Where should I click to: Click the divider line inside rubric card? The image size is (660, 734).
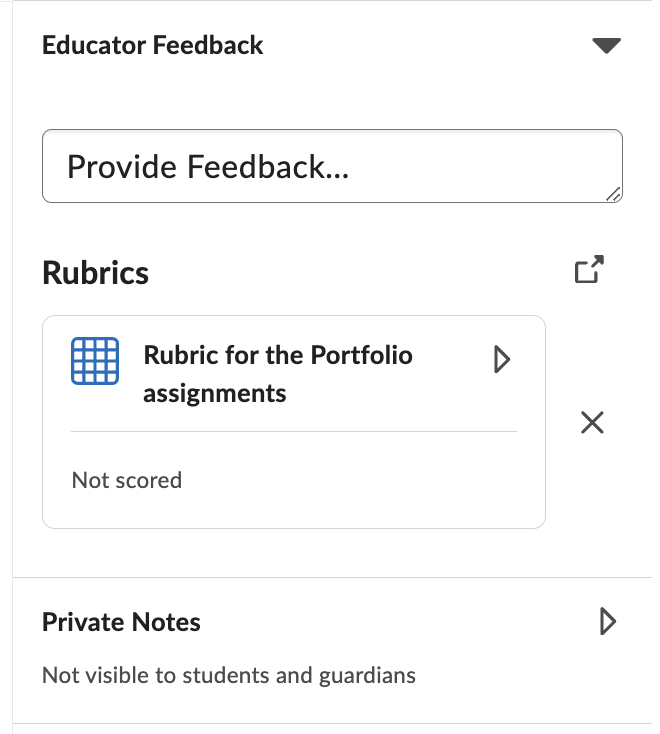click(x=294, y=432)
